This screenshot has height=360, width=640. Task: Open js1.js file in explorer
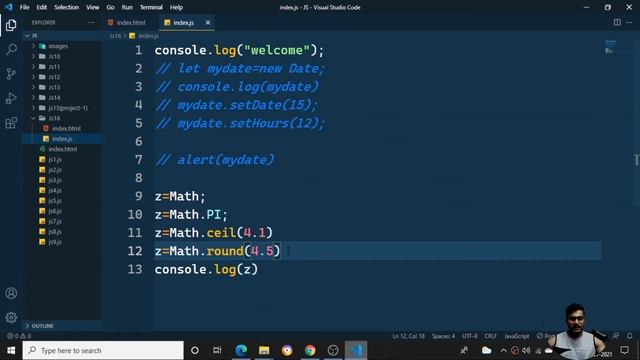point(55,159)
